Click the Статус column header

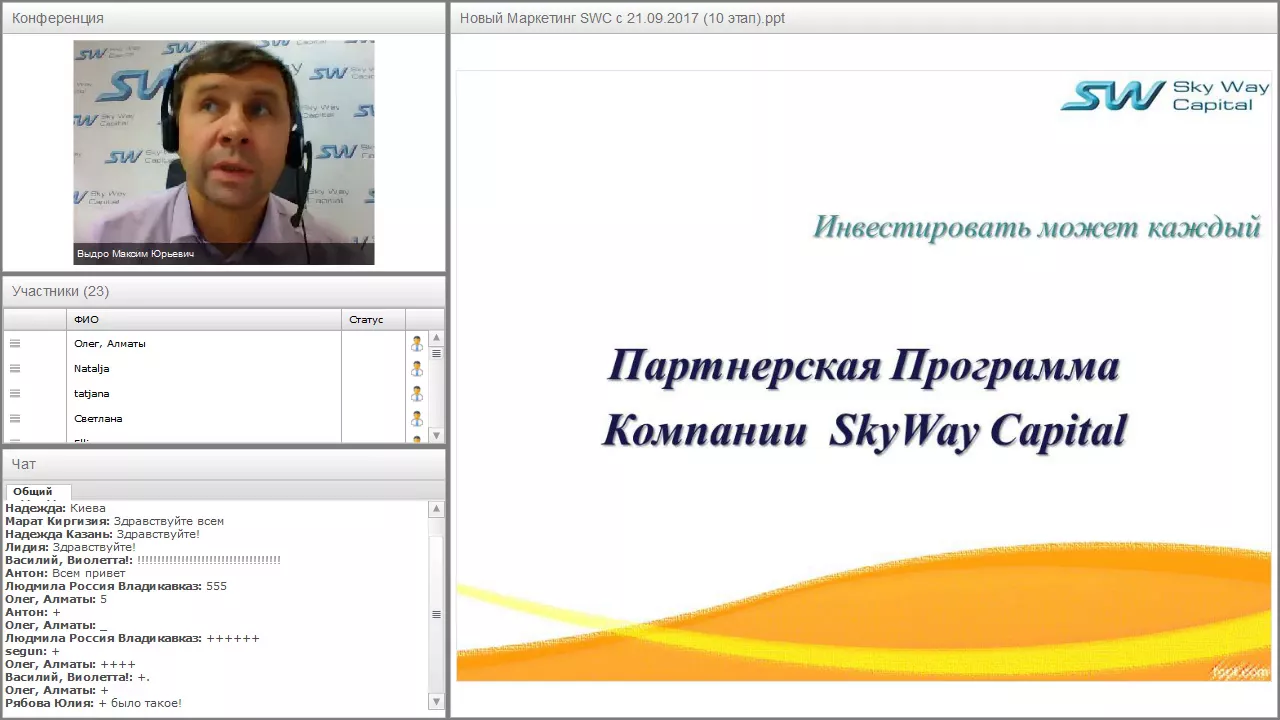point(374,320)
